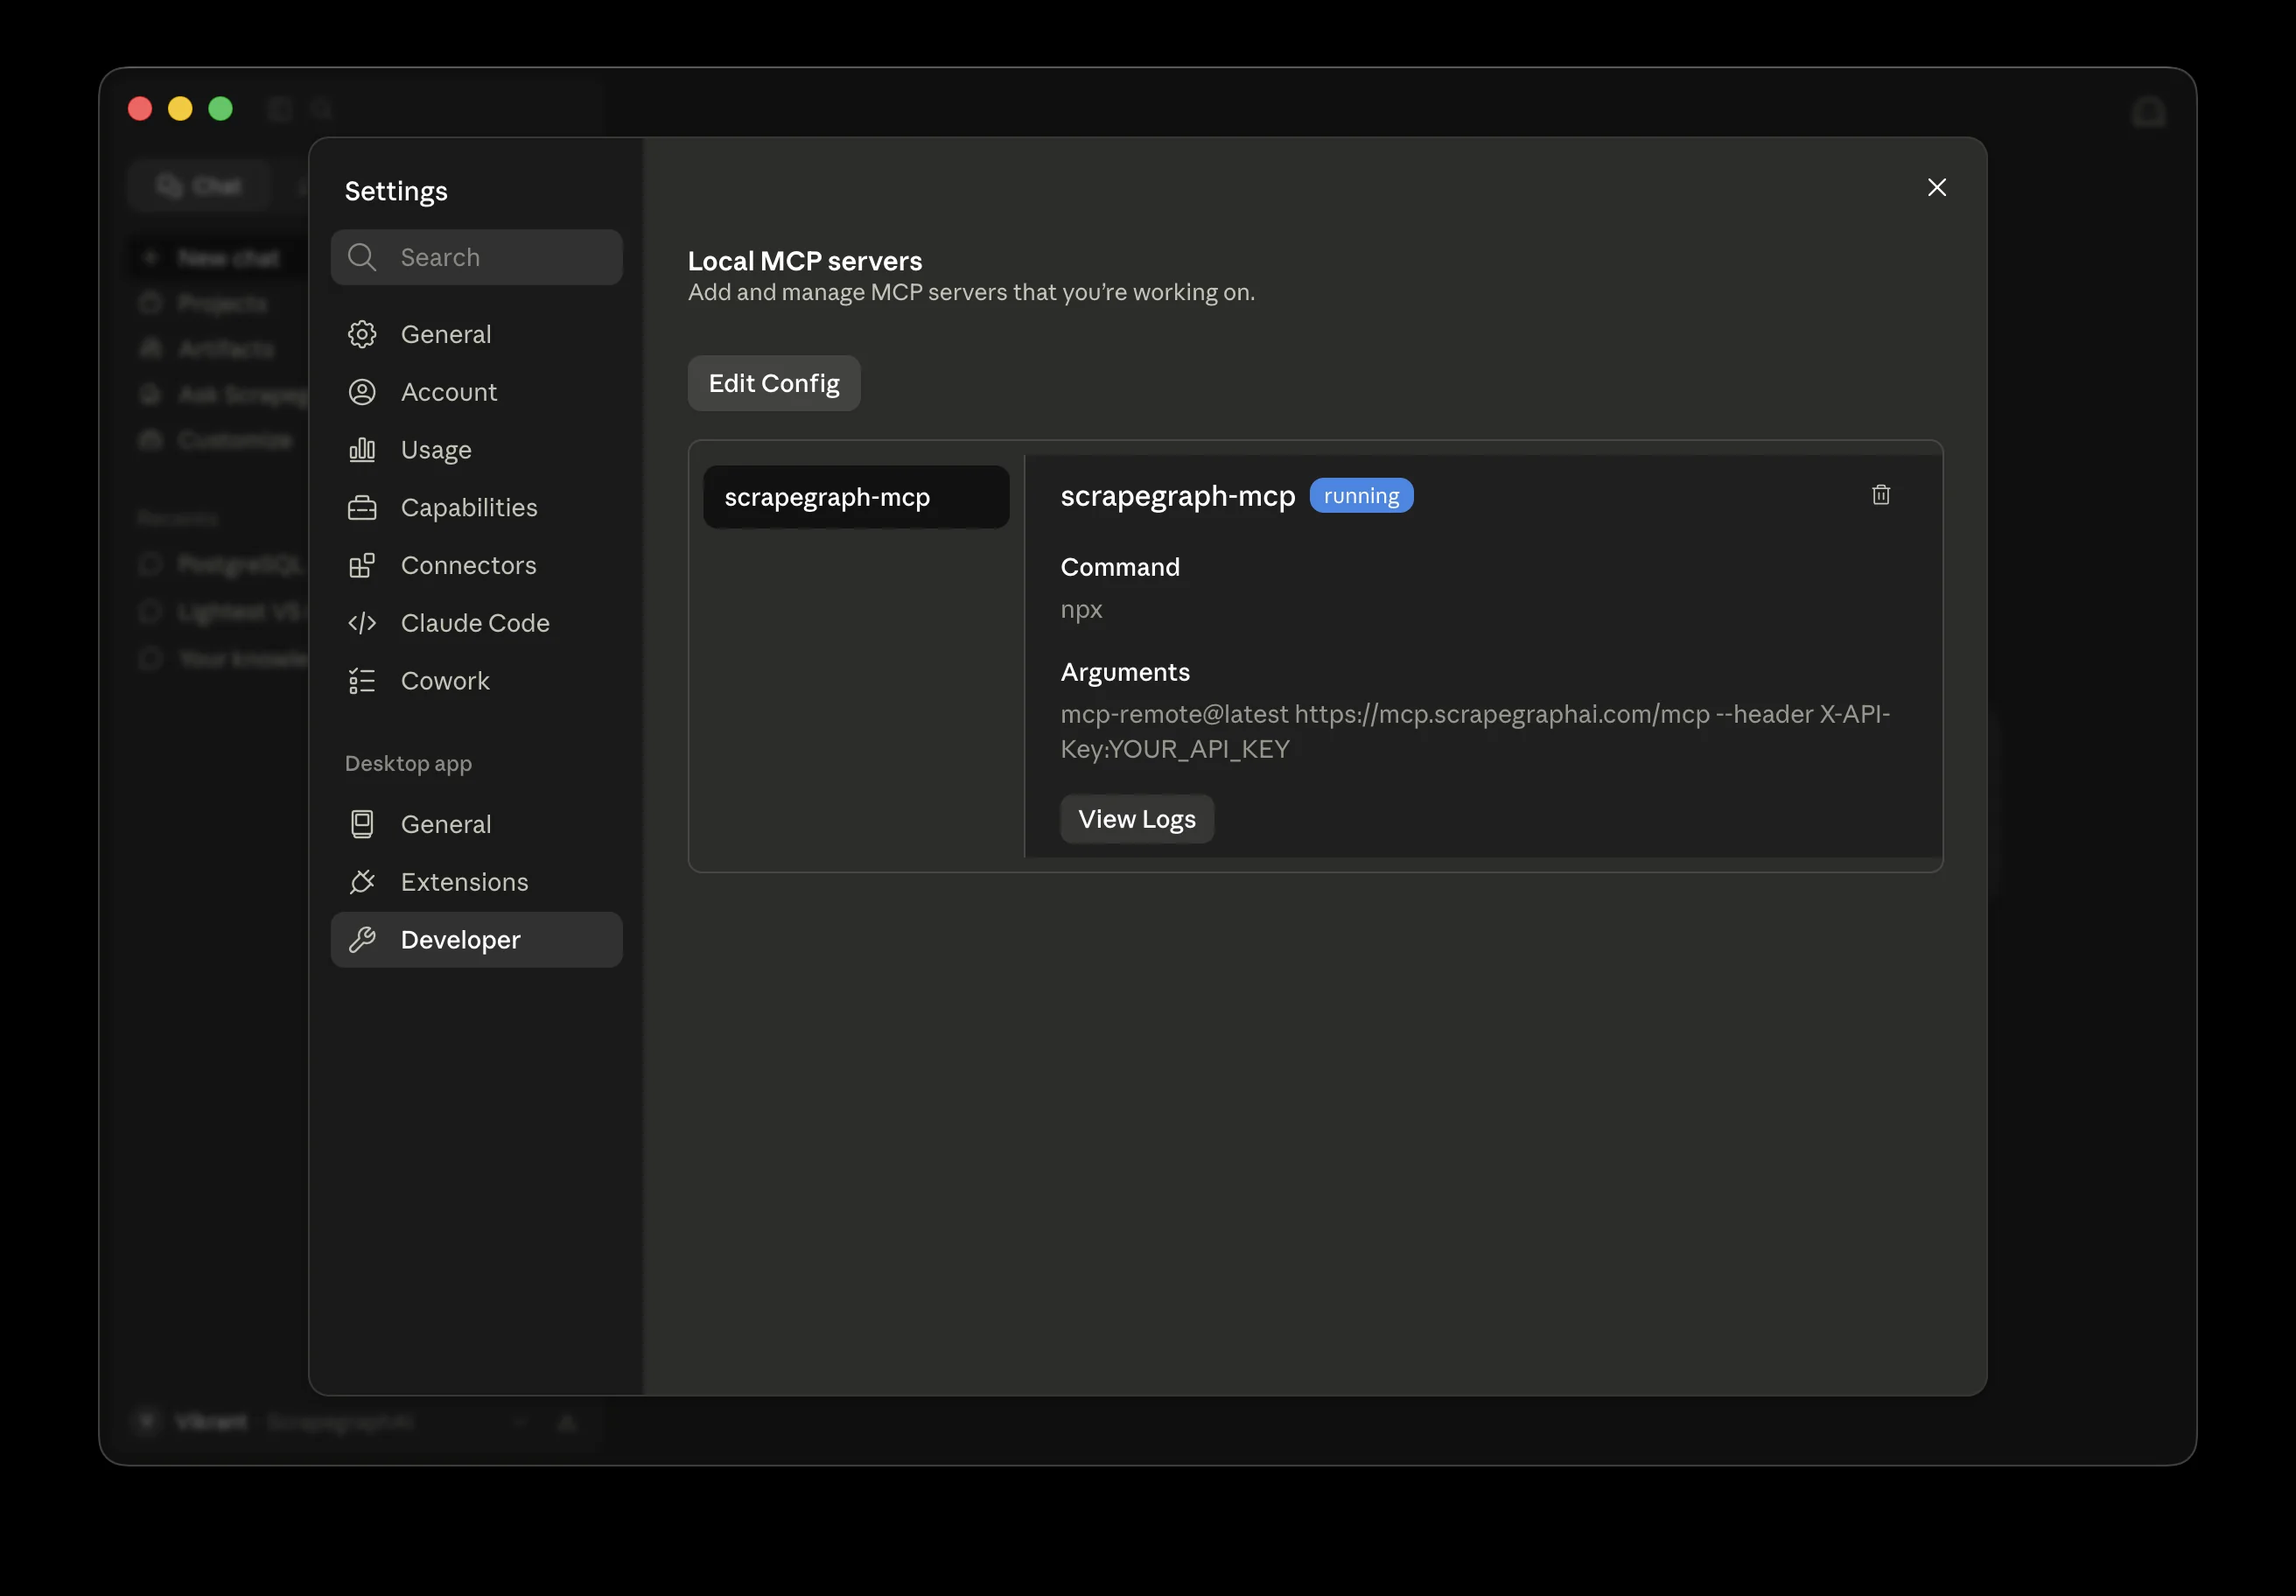Click the Local MCP servers heading
The image size is (2296, 1596).
coord(805,261)
